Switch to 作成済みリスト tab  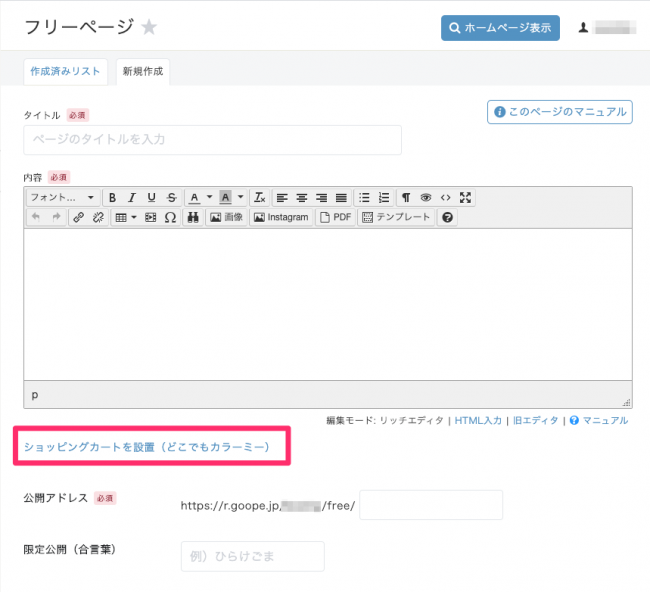[x=65, y=72]
